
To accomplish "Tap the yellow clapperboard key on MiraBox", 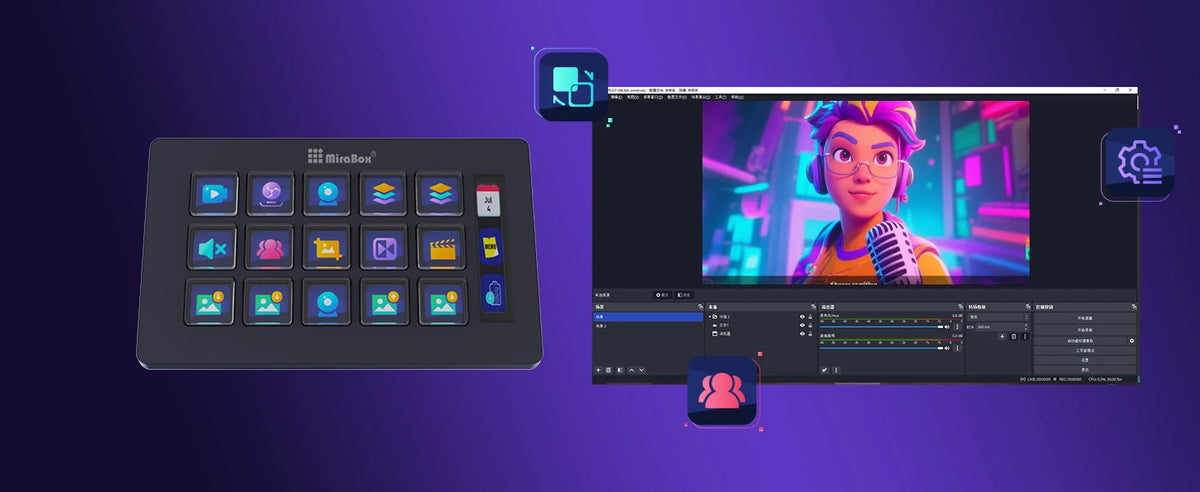I will coord(441,246).
